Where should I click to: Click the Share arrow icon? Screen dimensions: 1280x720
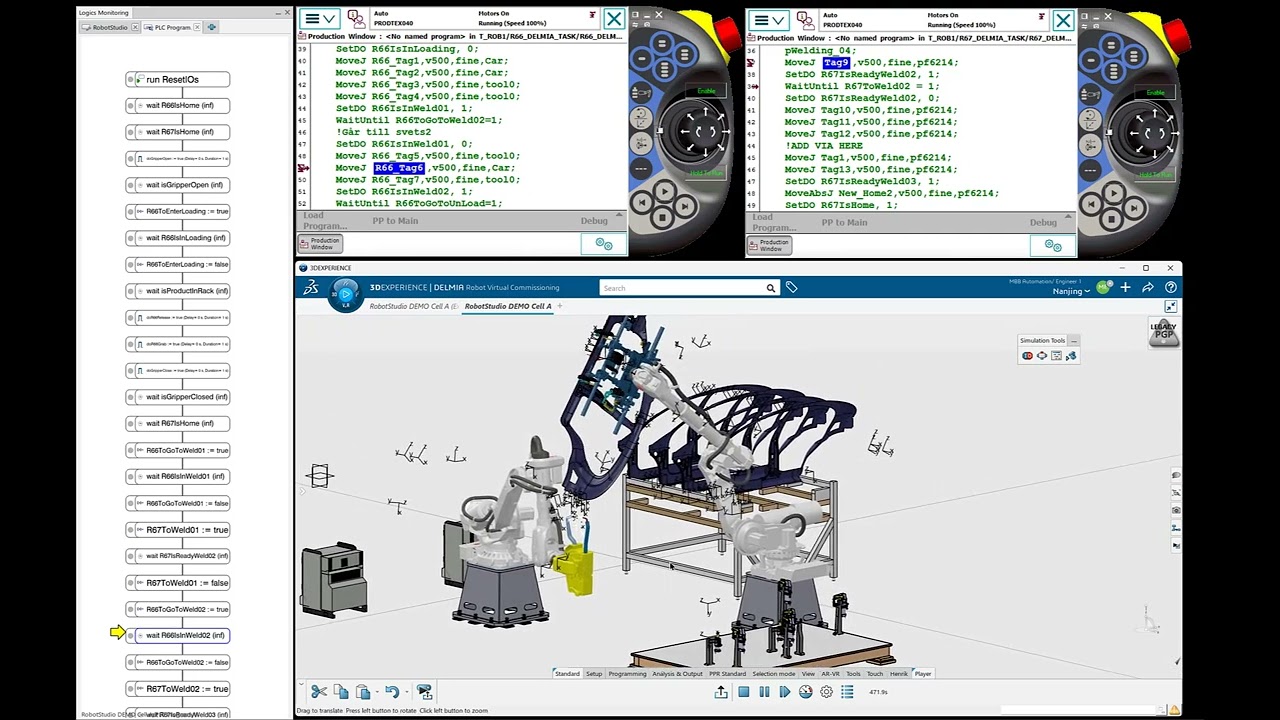tap(1148, 288)
